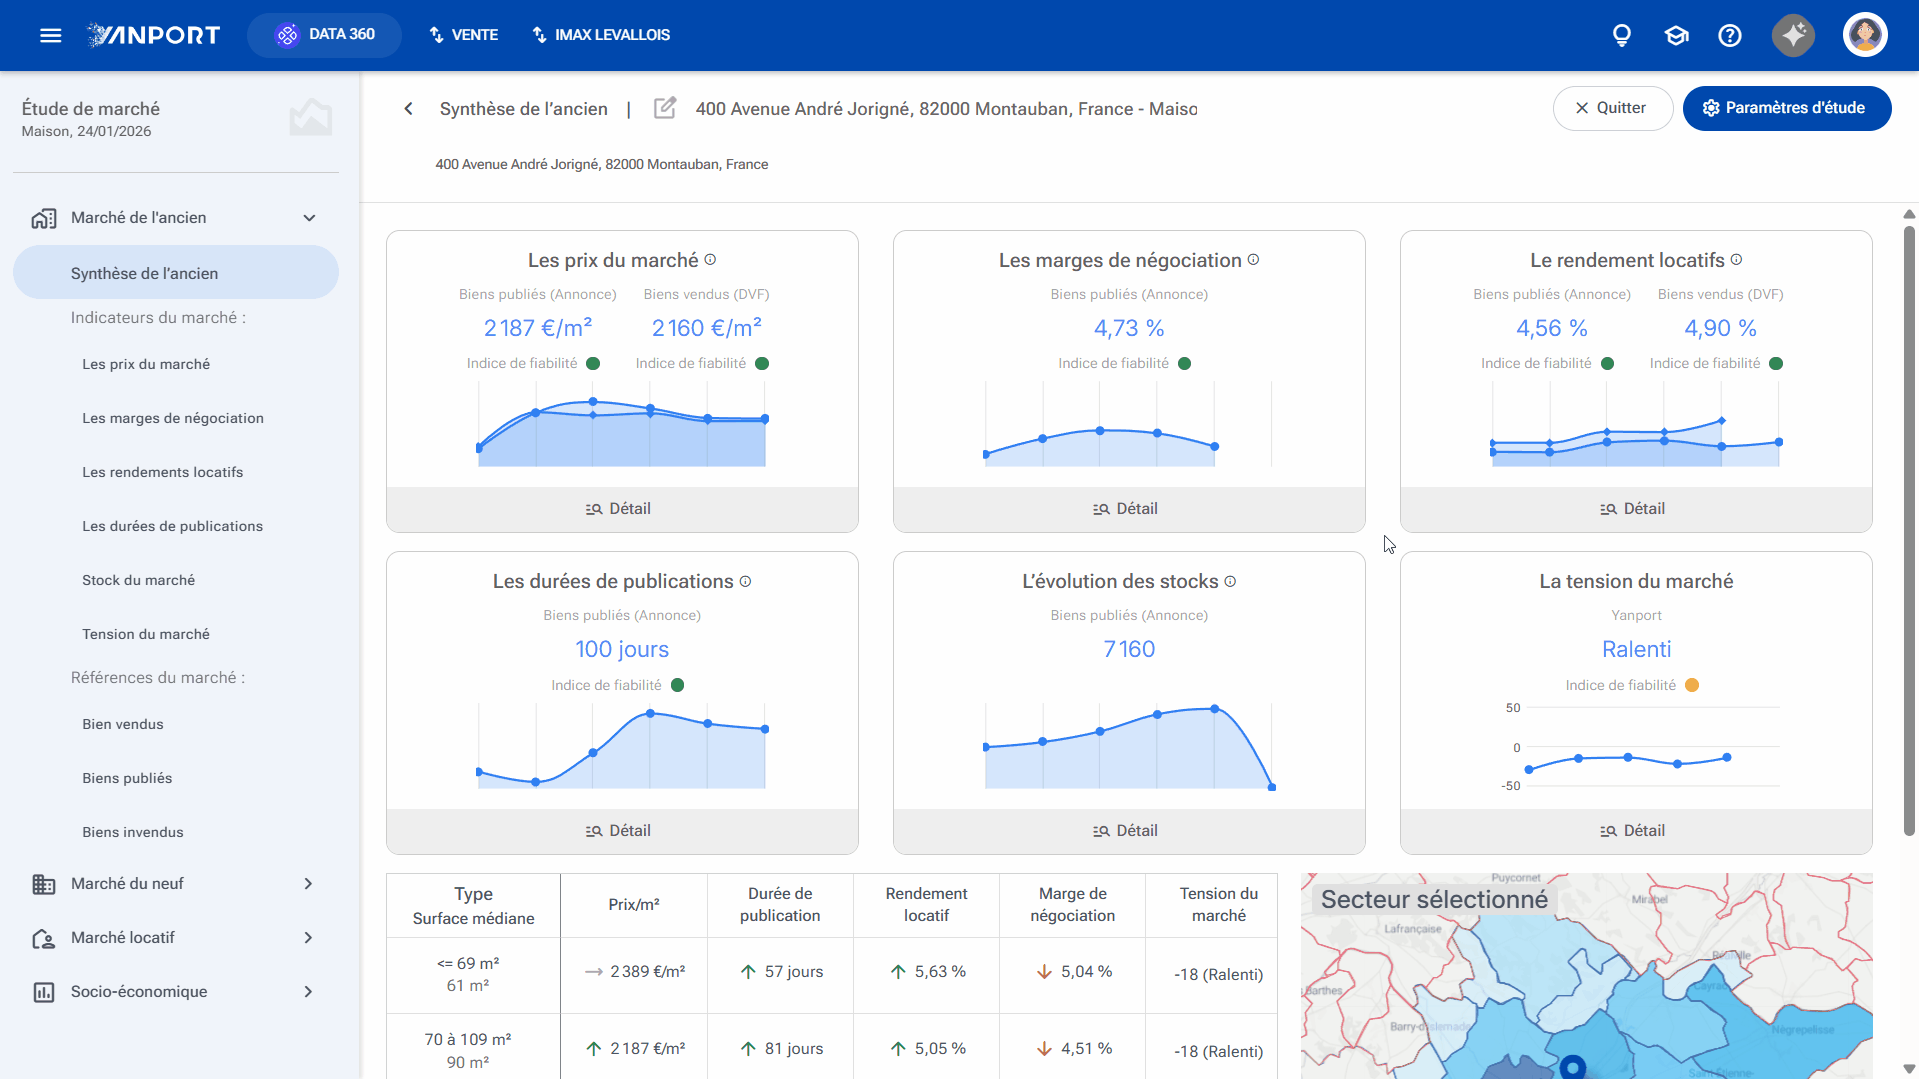Open the graduation cap tutorials icon
This screenshot has height=1079, width=1919.
(1676, 35)
